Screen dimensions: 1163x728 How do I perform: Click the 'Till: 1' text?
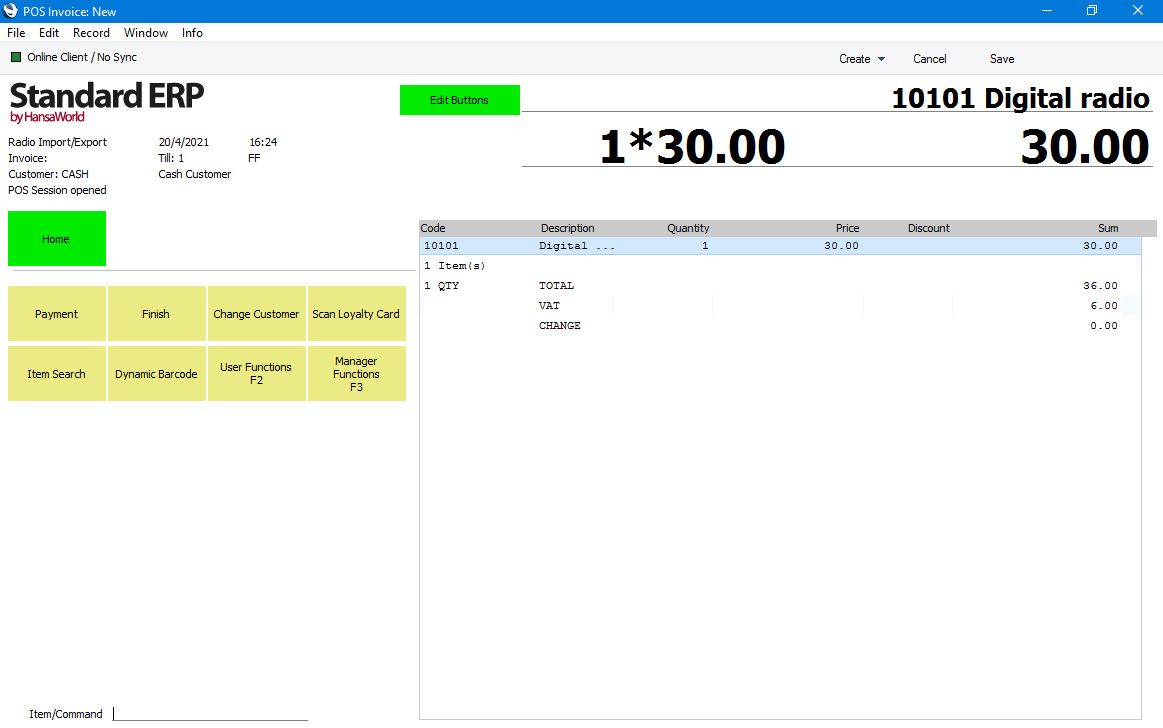tap(171, 158)
